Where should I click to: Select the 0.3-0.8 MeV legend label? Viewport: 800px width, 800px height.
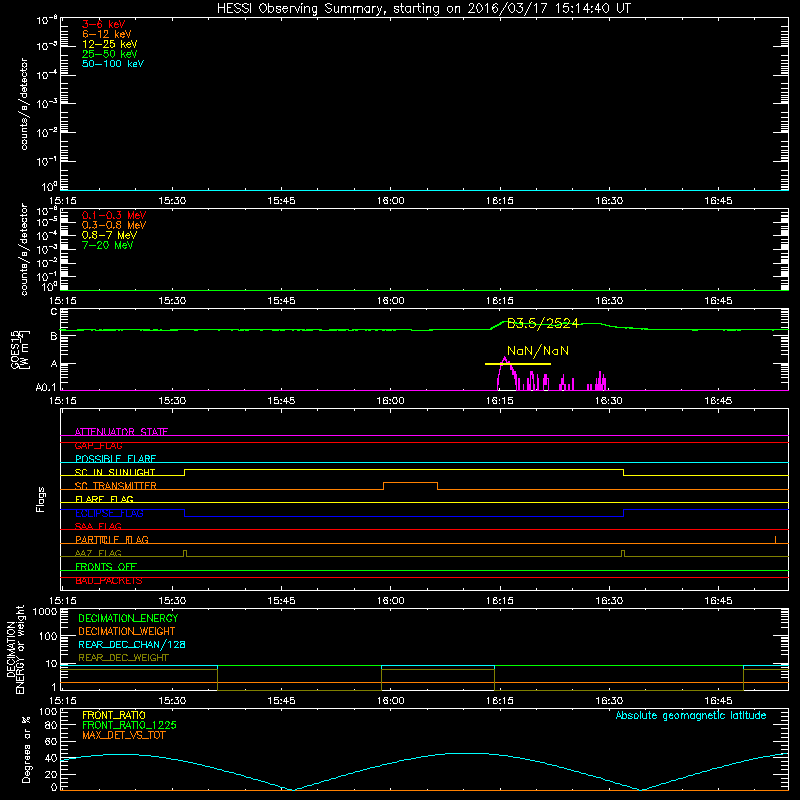coord(114,225)
